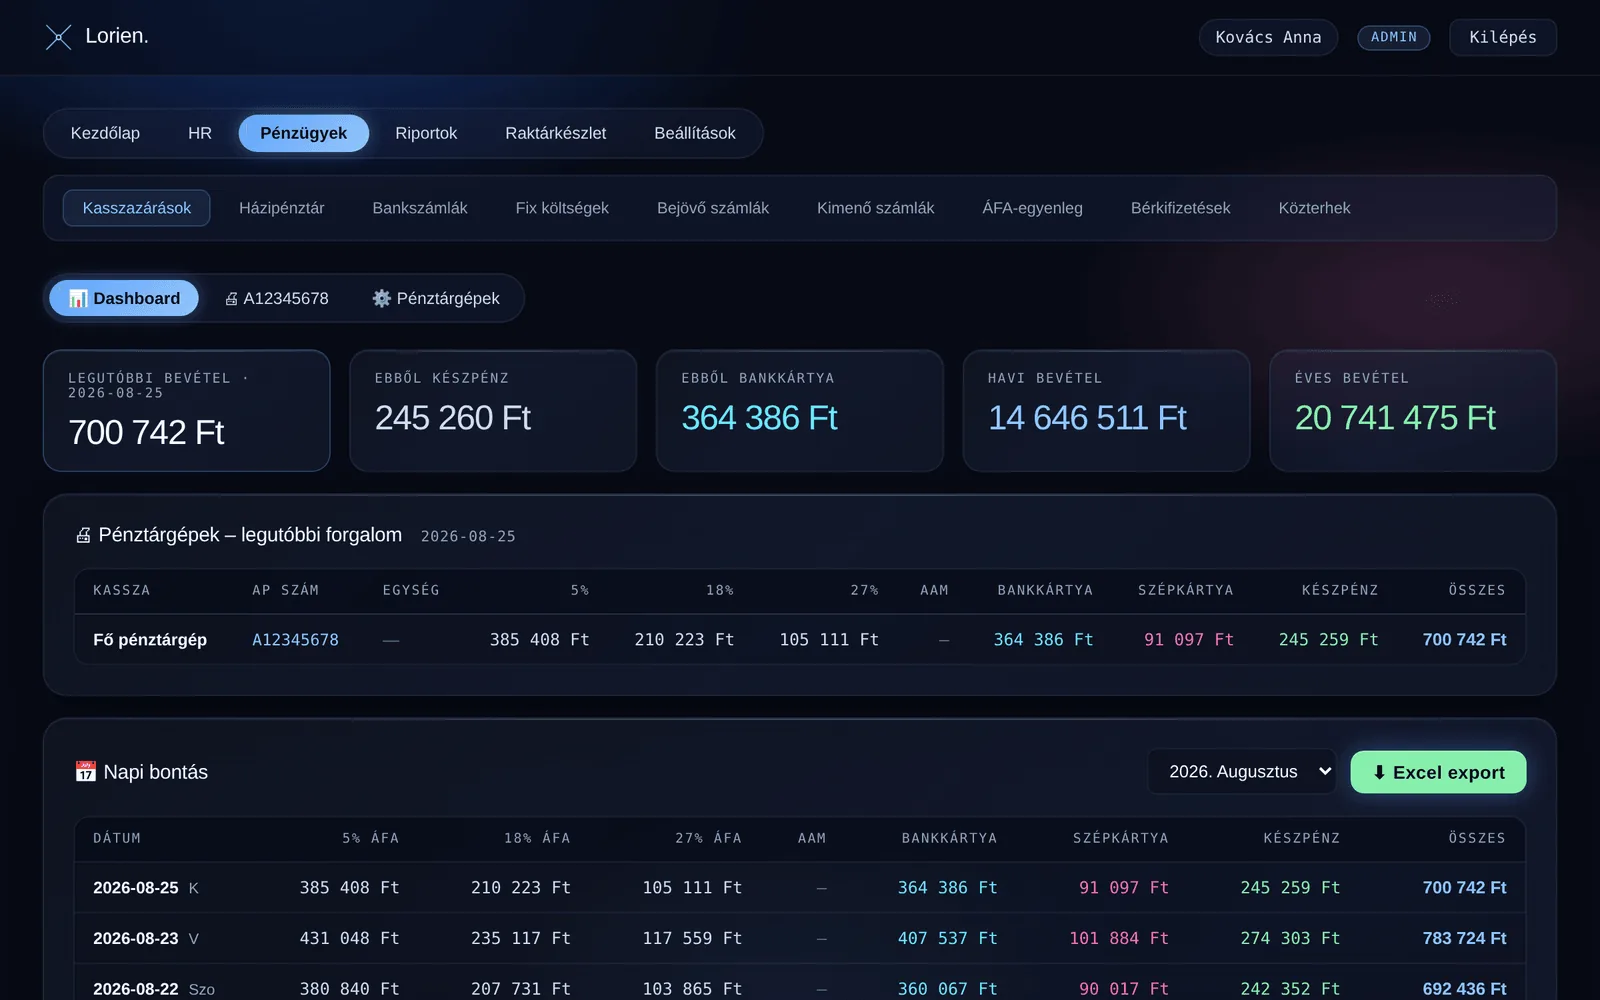Switch to the Házipénztár sub-tab
The image size is (1600, 1000).
pyautogui.click(x=282, y=208)
